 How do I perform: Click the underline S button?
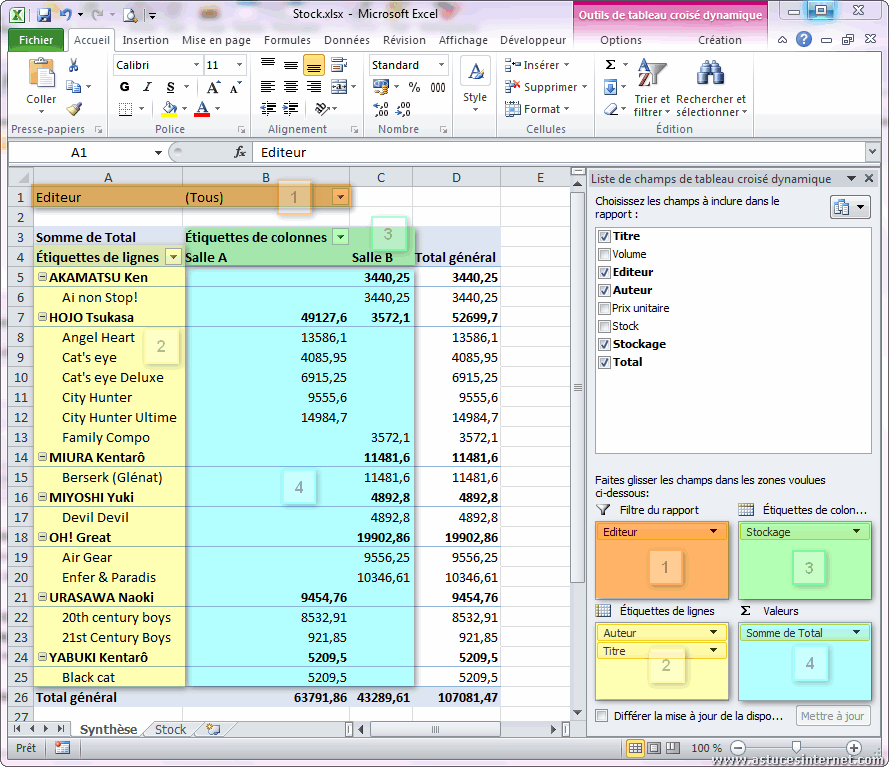[170, 87]
